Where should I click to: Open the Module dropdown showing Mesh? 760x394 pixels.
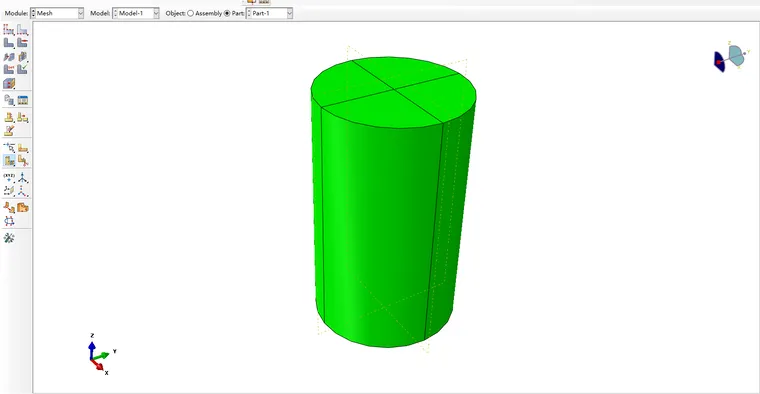pos(57,14)
